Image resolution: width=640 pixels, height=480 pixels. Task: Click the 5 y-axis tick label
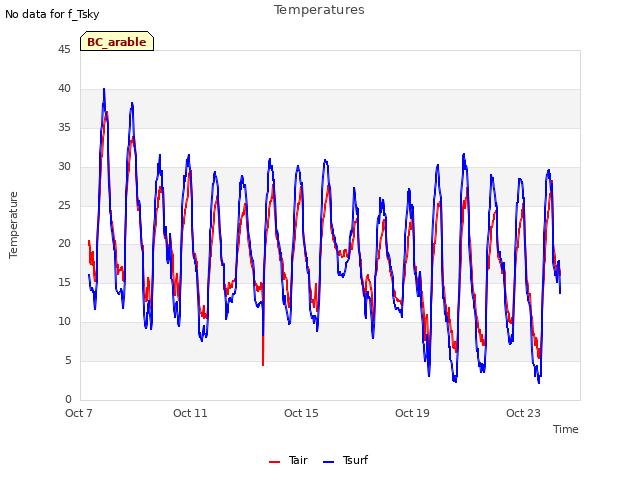68,360
